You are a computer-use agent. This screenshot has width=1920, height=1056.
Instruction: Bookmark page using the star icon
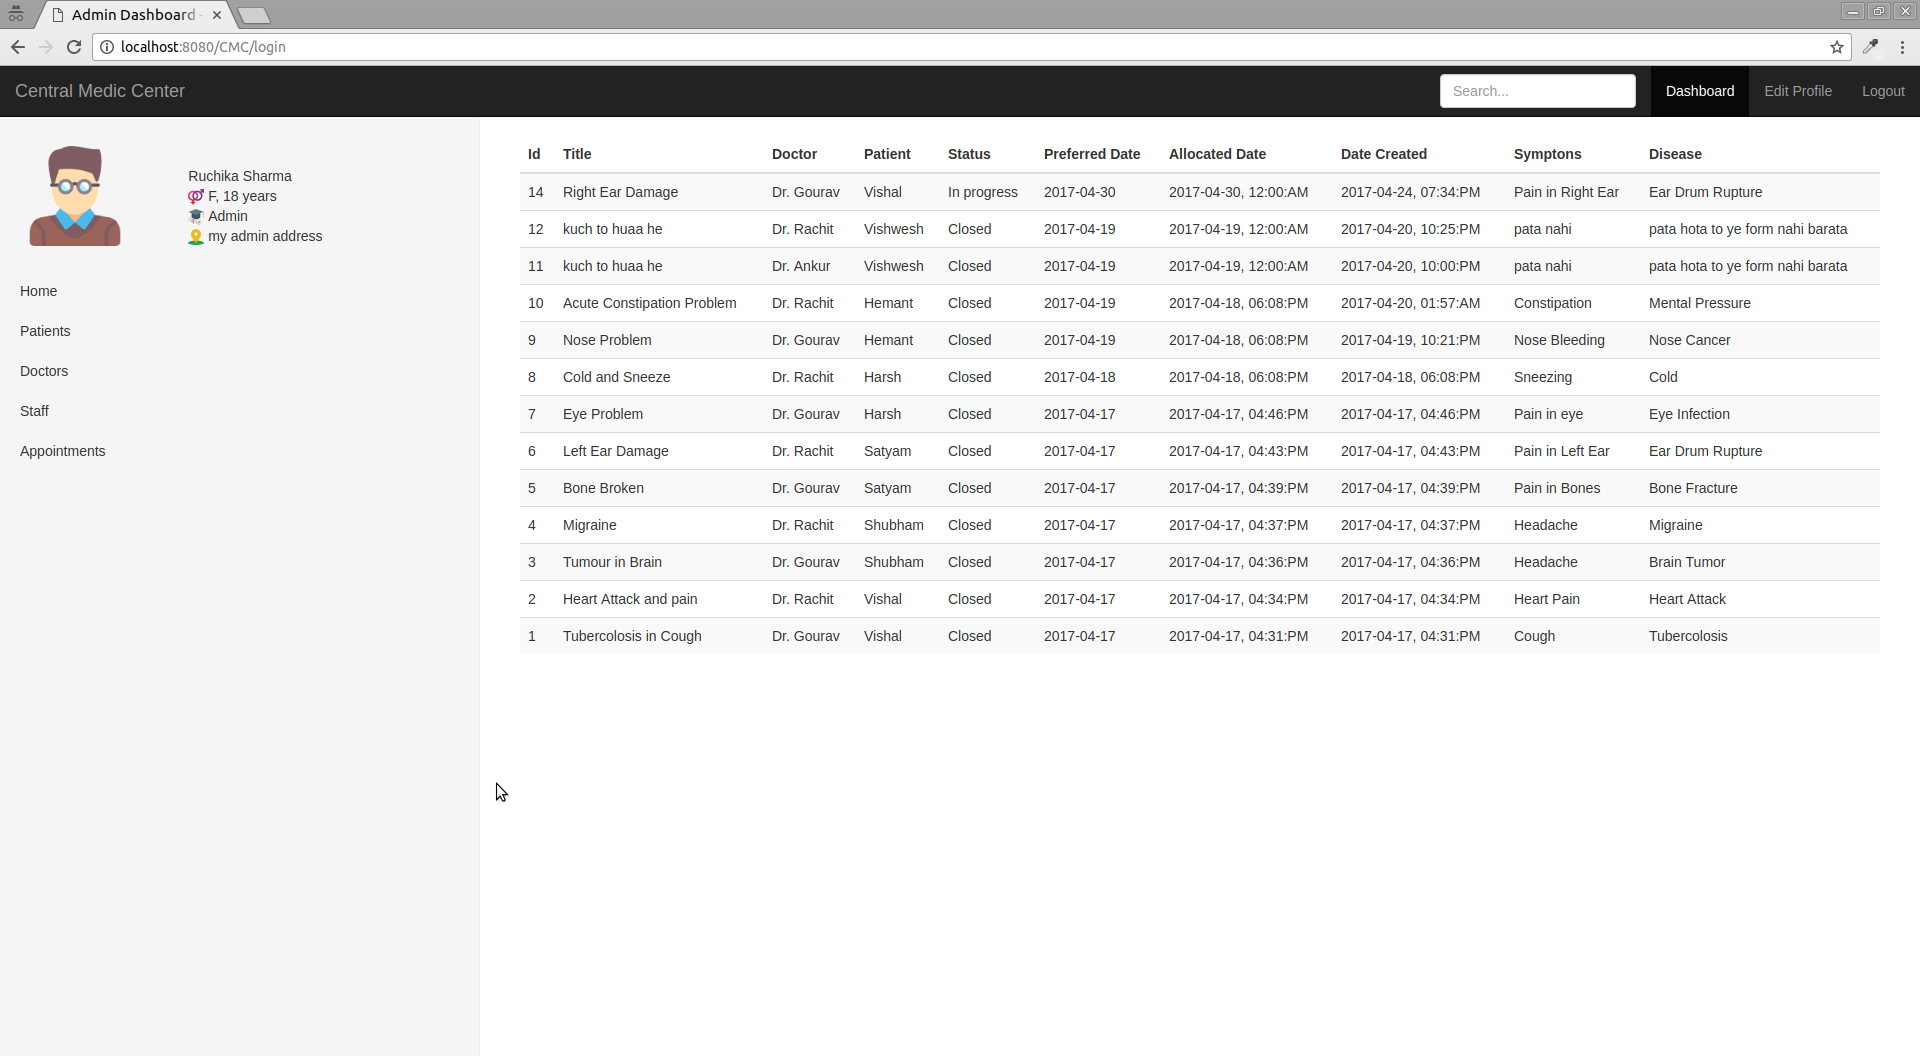click(x=1837, y=47)
